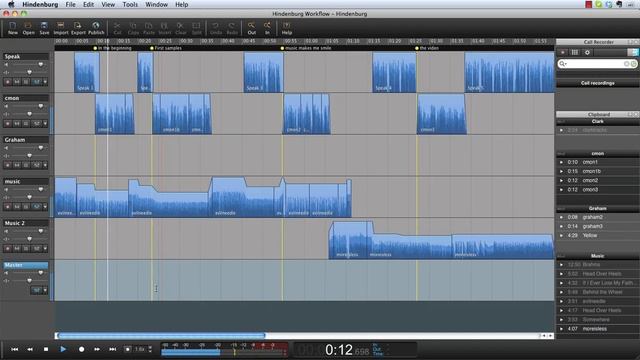Mute the music track
This screenshot has width=640, height=360.
pyautogui.click(x=17, y=207)
